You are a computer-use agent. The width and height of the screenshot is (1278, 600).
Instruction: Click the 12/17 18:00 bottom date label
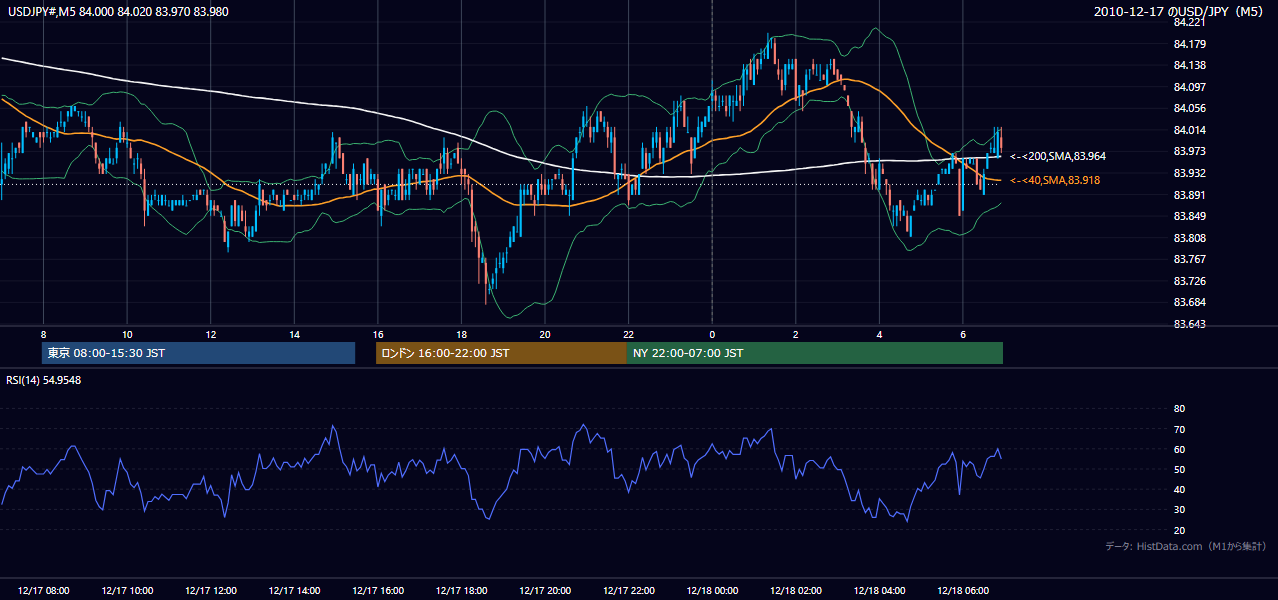461,591
